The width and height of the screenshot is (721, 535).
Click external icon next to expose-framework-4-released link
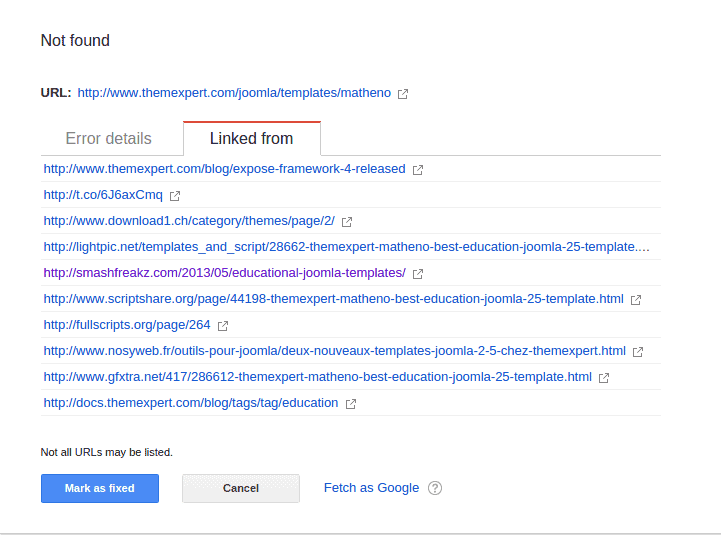tap(418, 170)
